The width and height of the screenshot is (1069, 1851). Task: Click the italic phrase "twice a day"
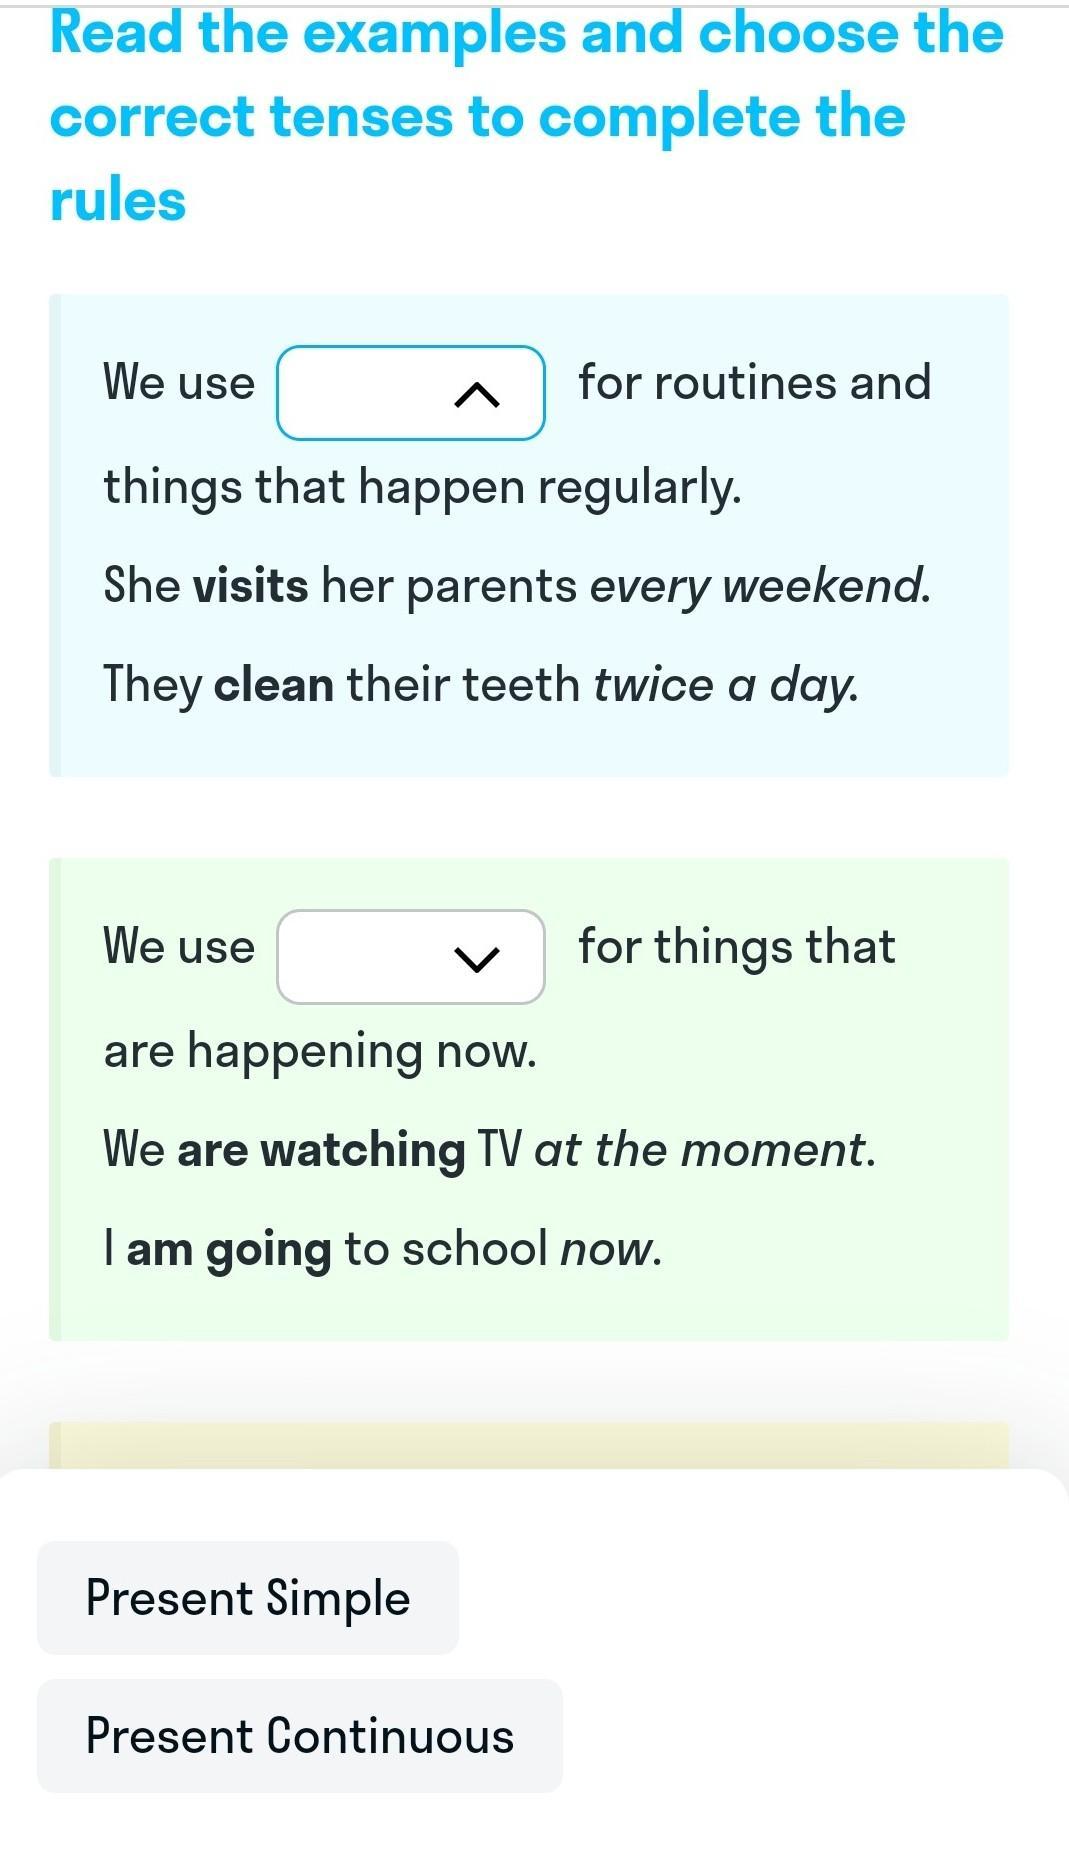(x=725, y=685)
